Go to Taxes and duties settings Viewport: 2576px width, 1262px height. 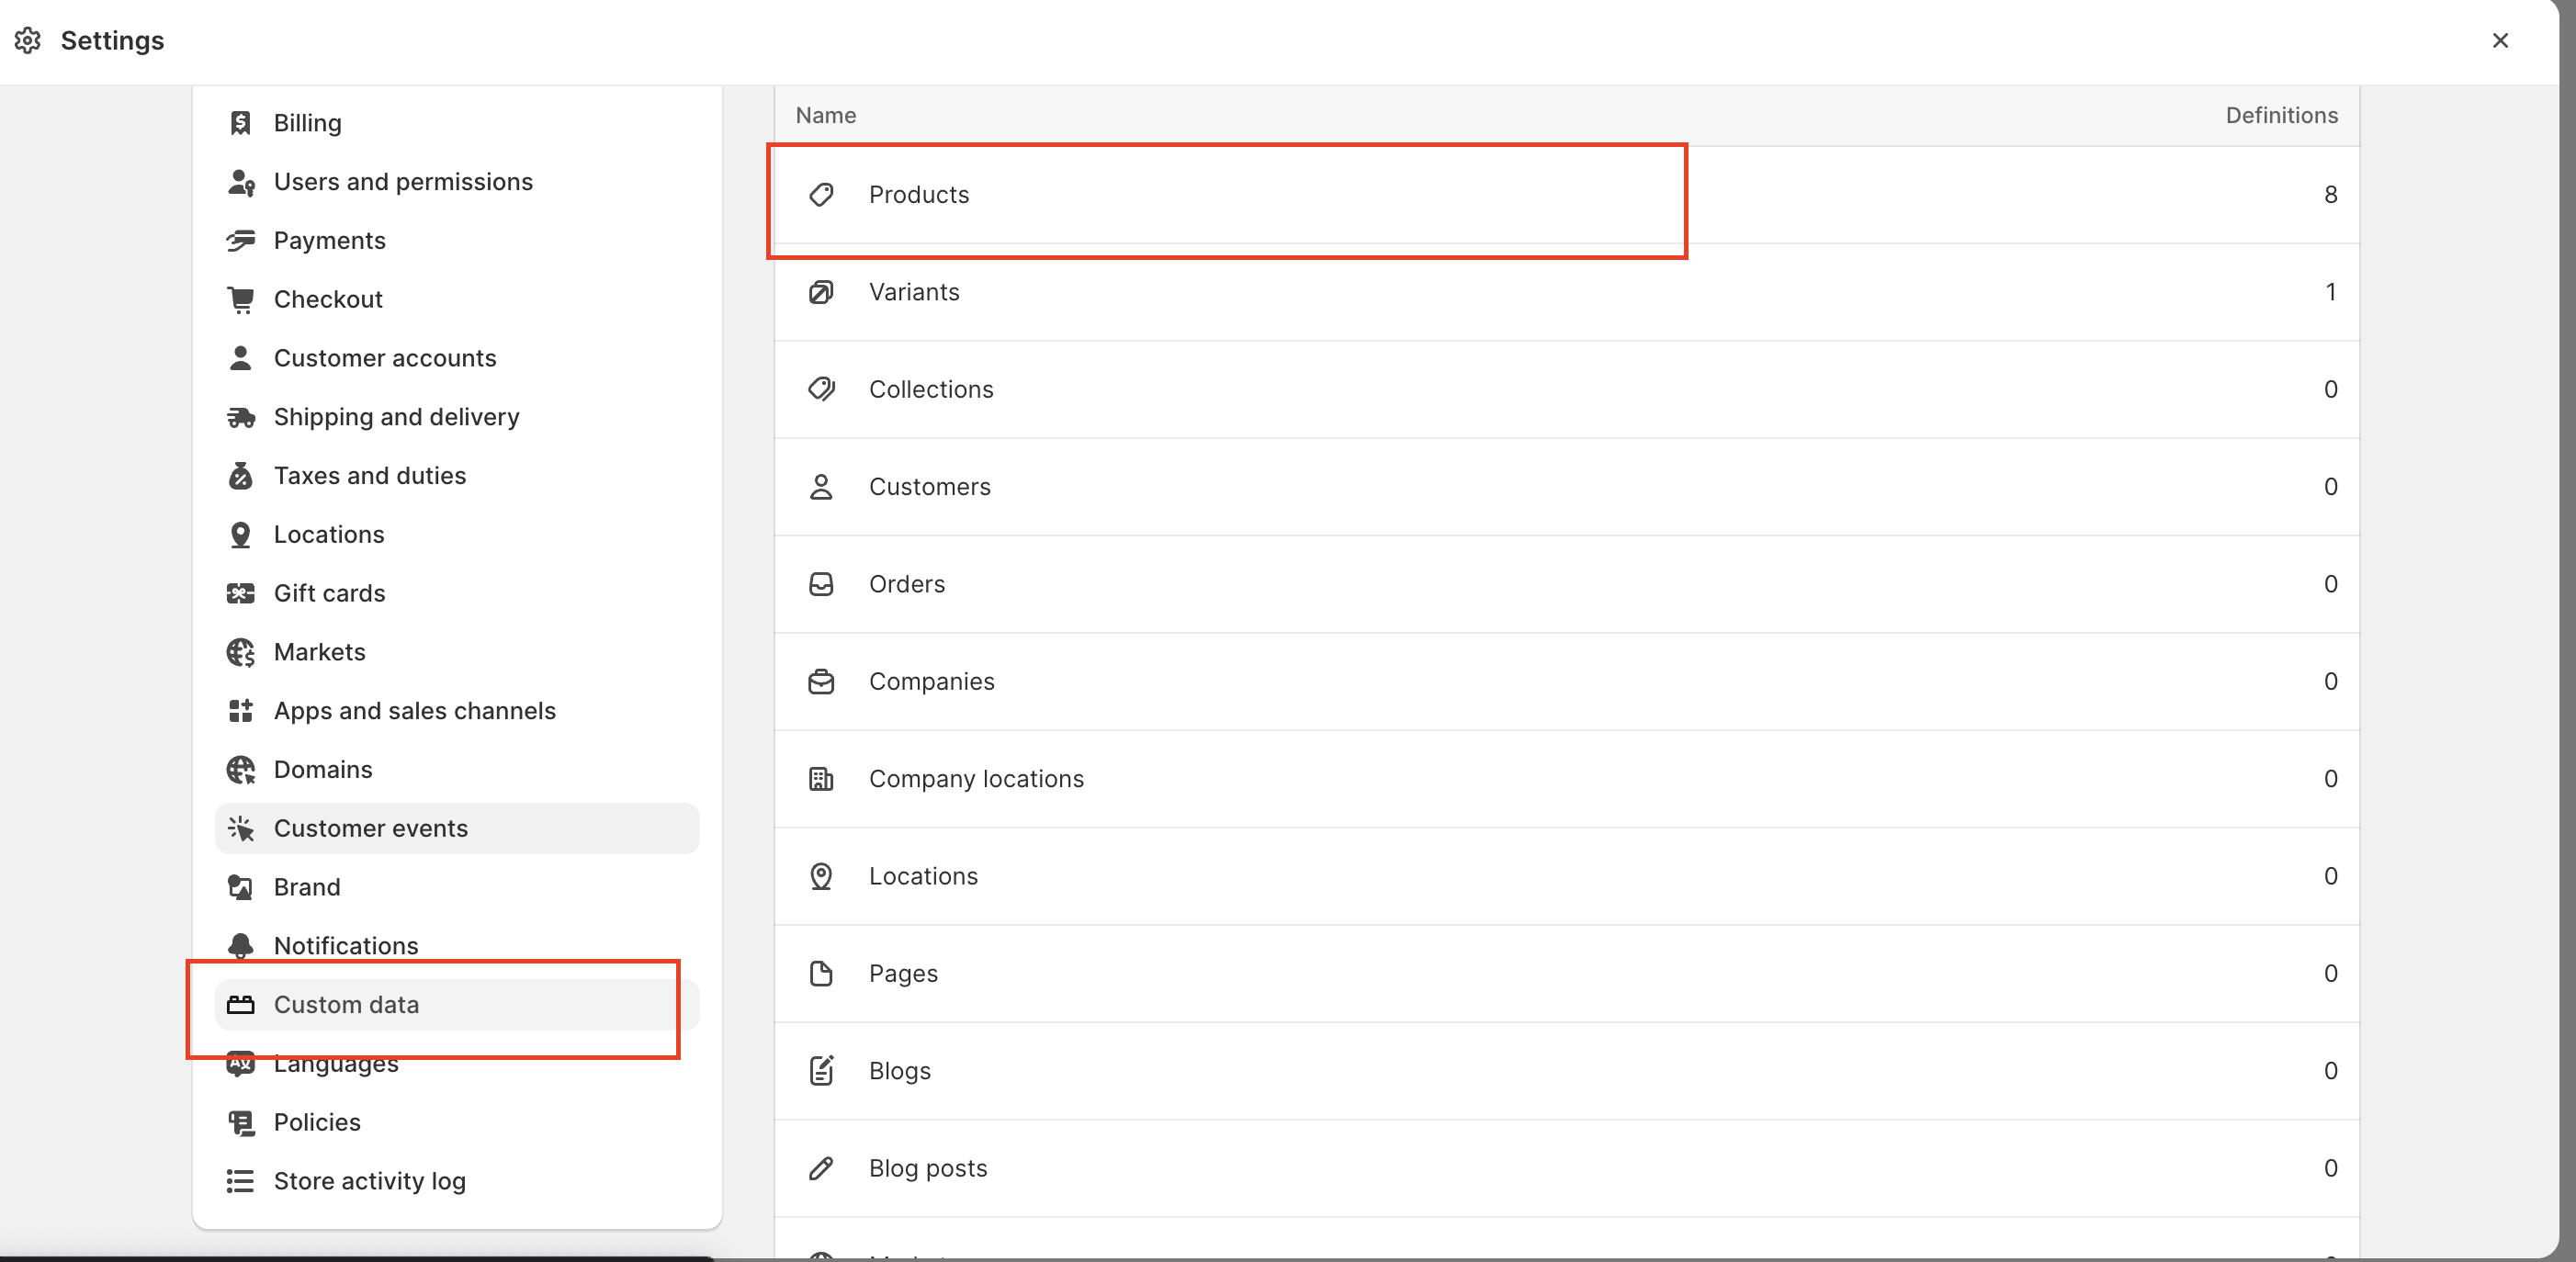pos(369,476)
